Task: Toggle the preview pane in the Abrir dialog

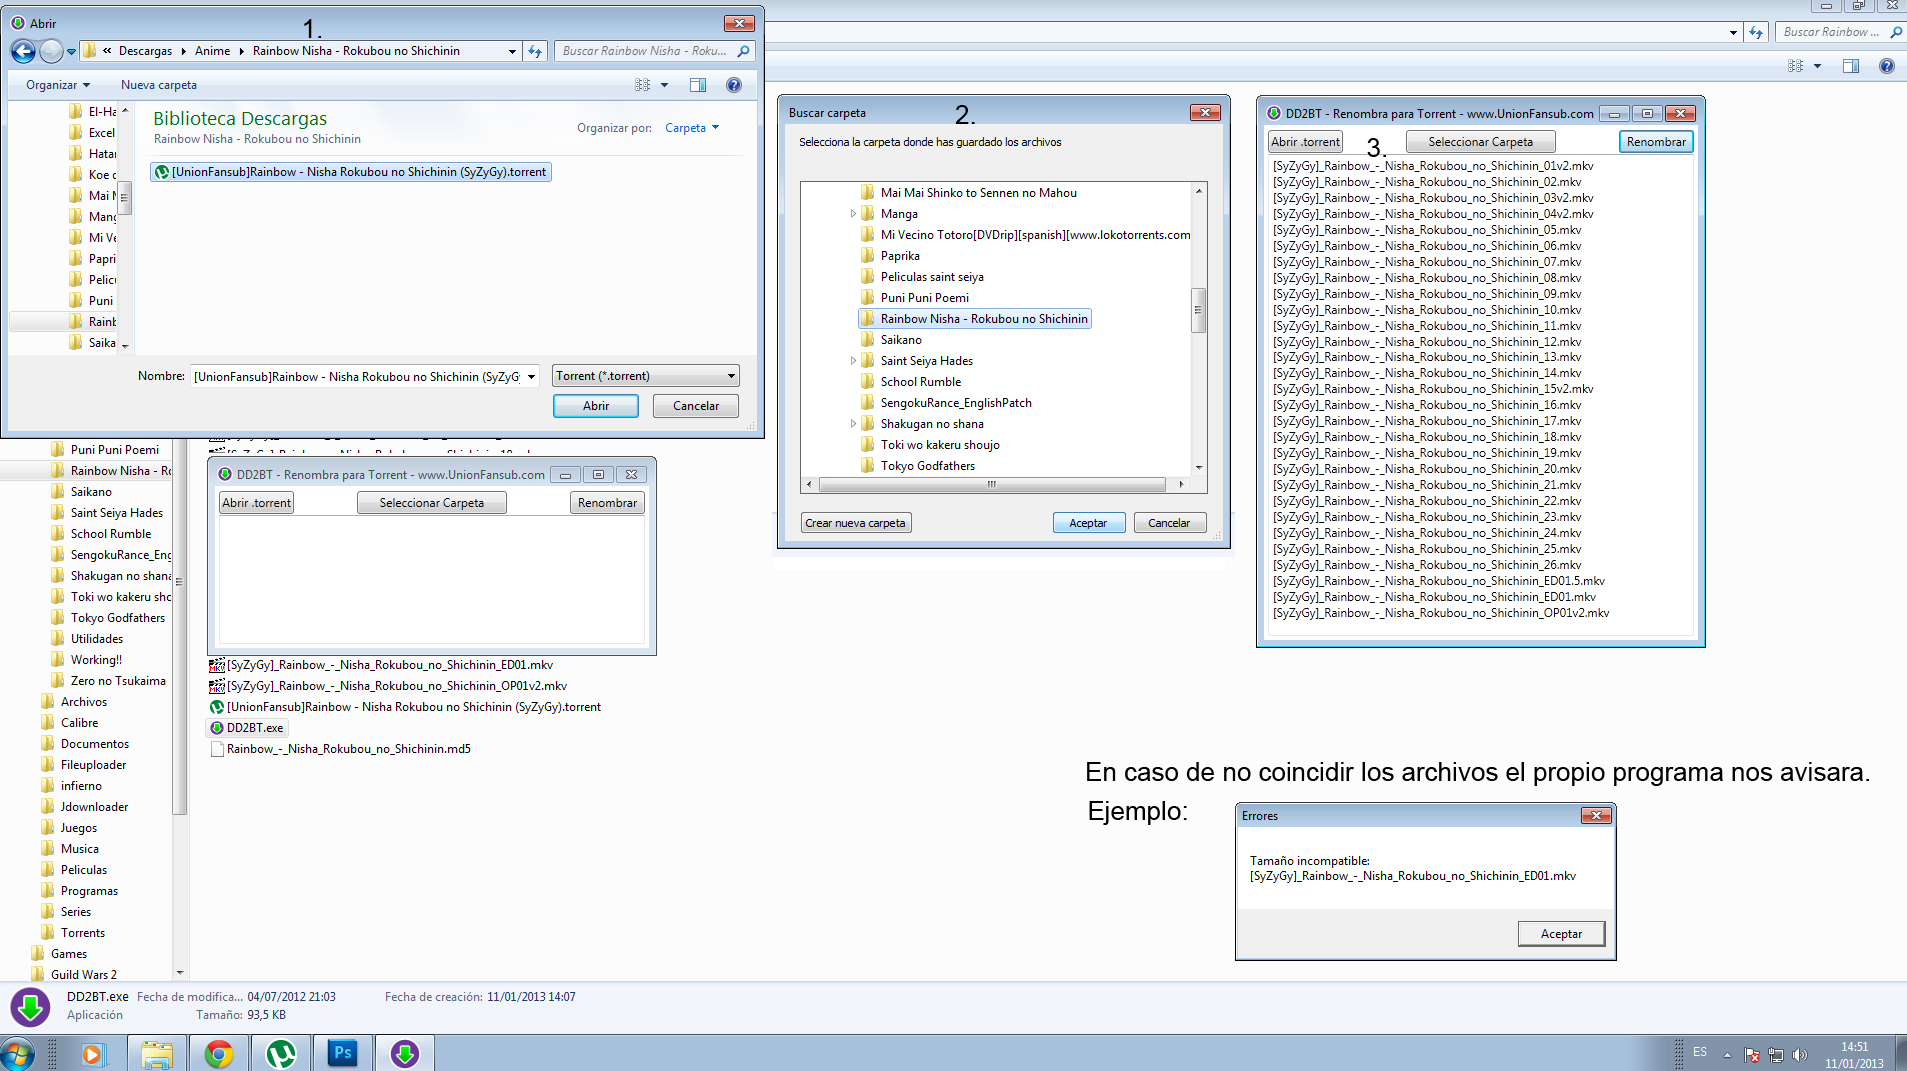Action: [698, 84]
